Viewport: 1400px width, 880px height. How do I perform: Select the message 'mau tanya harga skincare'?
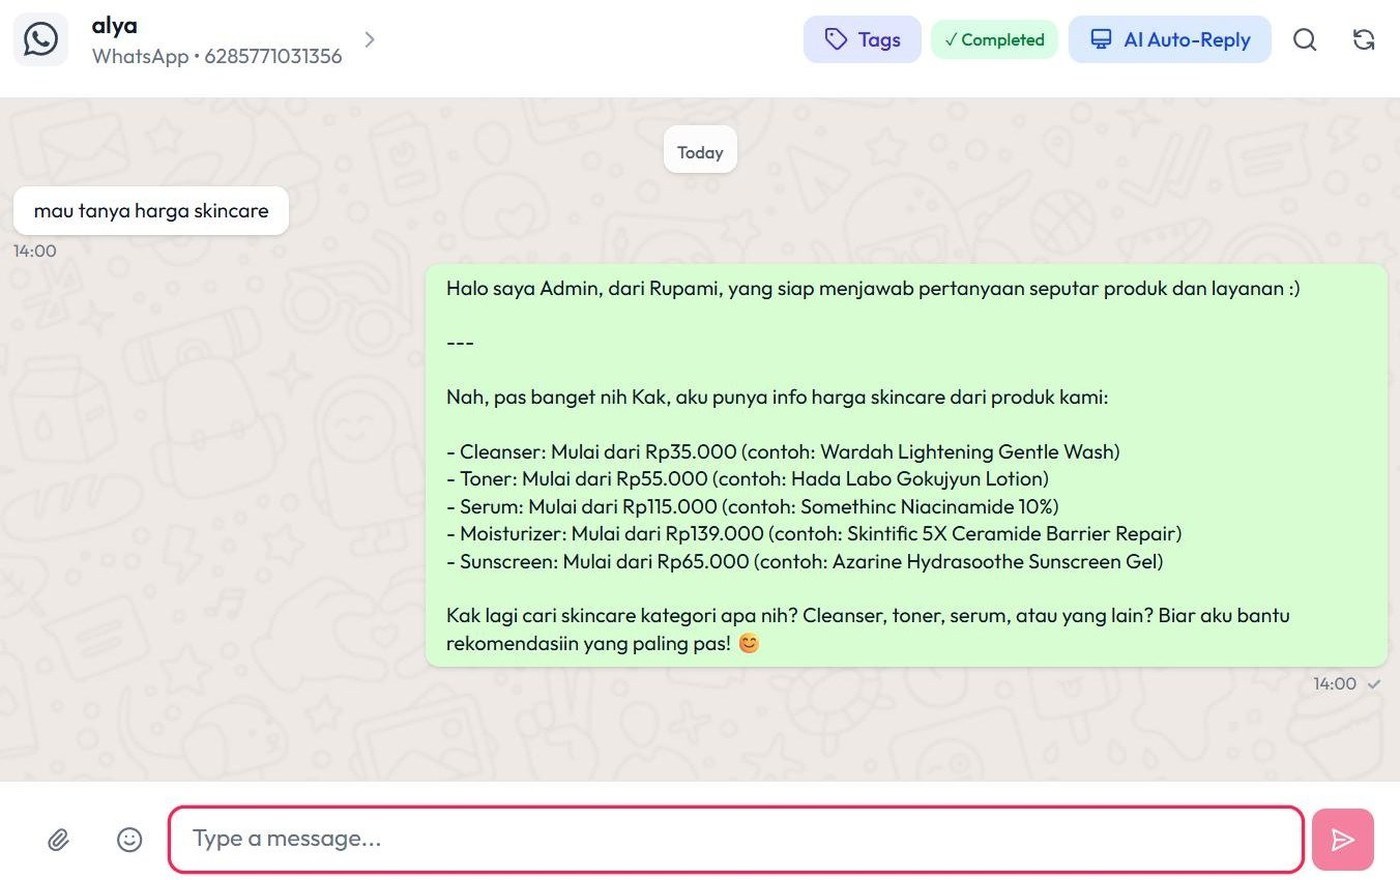pos(151,211)
